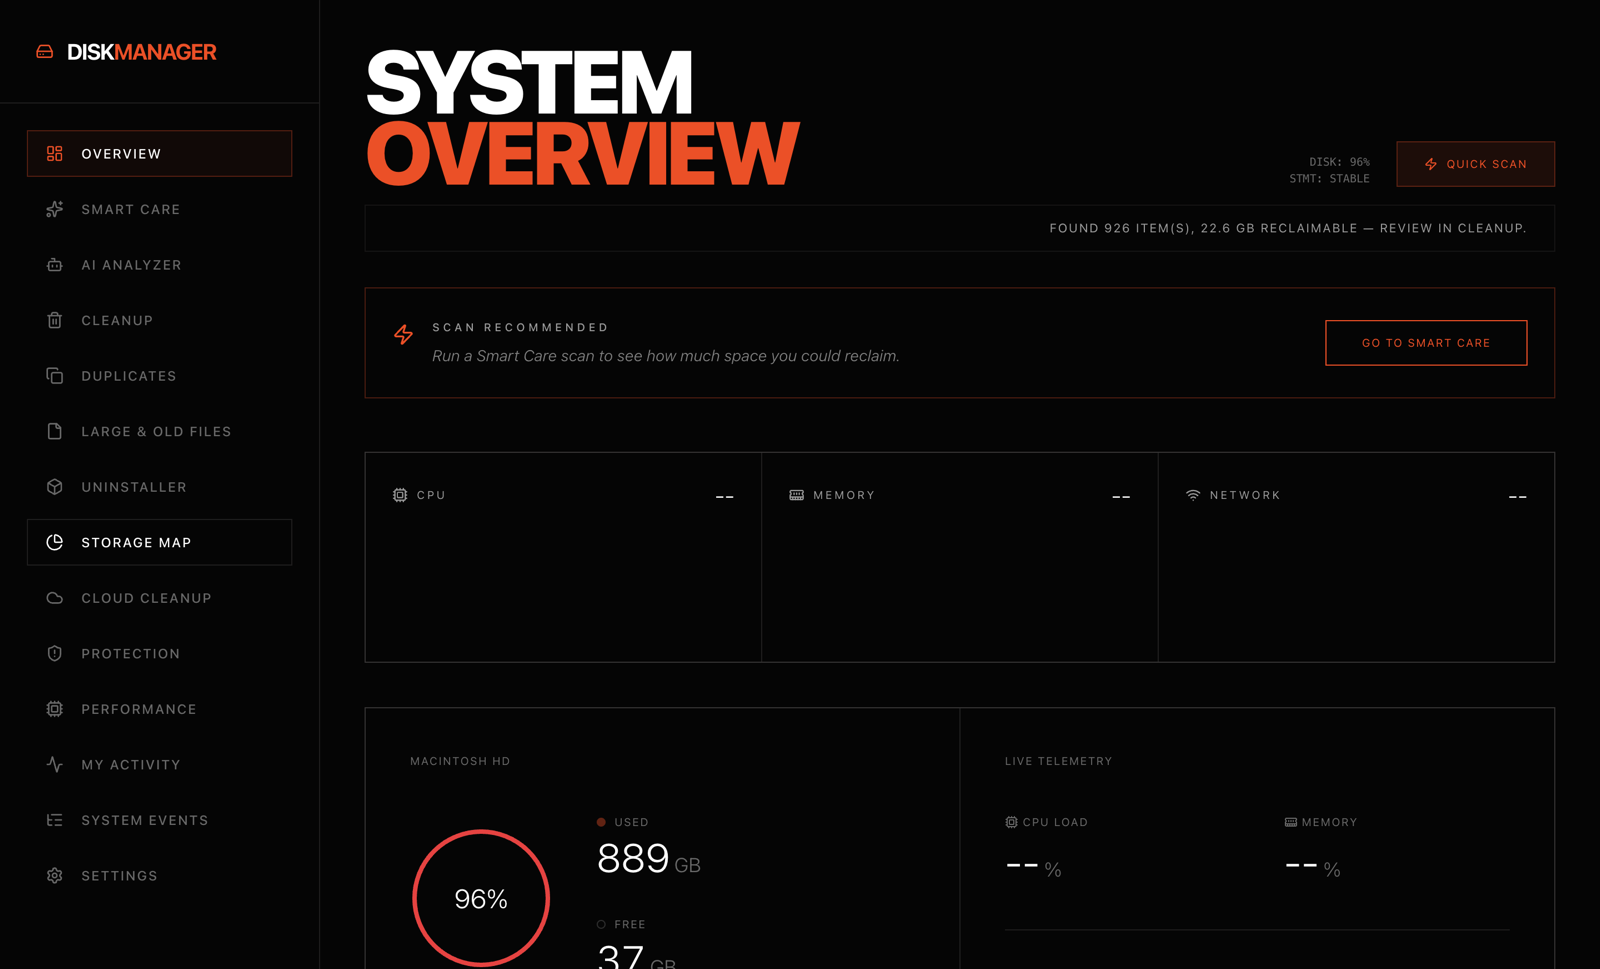Click the CPU Load icon in Live Telemetry
Viewport: 1600px width, 969px height.
coord(1011,822)
